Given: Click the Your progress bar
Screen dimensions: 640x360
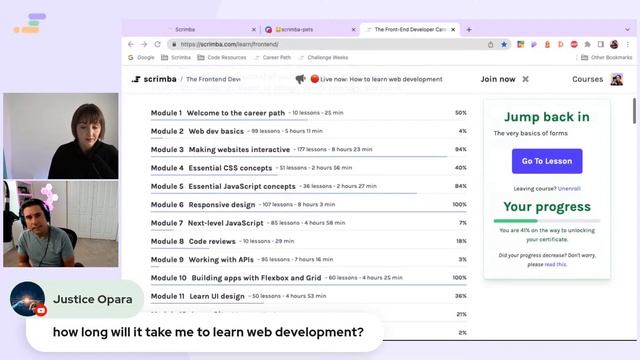Looking at the screenshot, I should pos(547,221).
